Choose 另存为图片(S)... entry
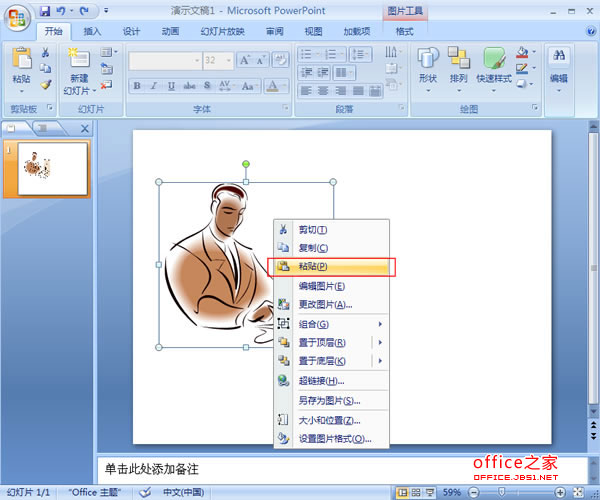The width and height of the screenshot is (600, 500). [x=332, y=401]
